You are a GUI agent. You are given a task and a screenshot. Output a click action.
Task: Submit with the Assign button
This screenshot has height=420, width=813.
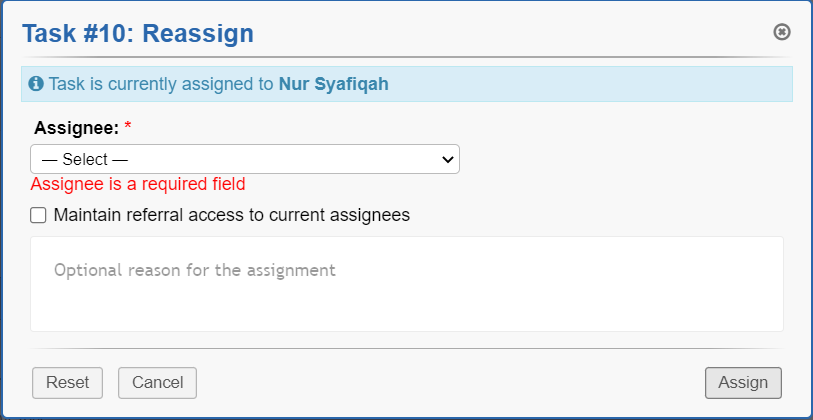(743, 382)
